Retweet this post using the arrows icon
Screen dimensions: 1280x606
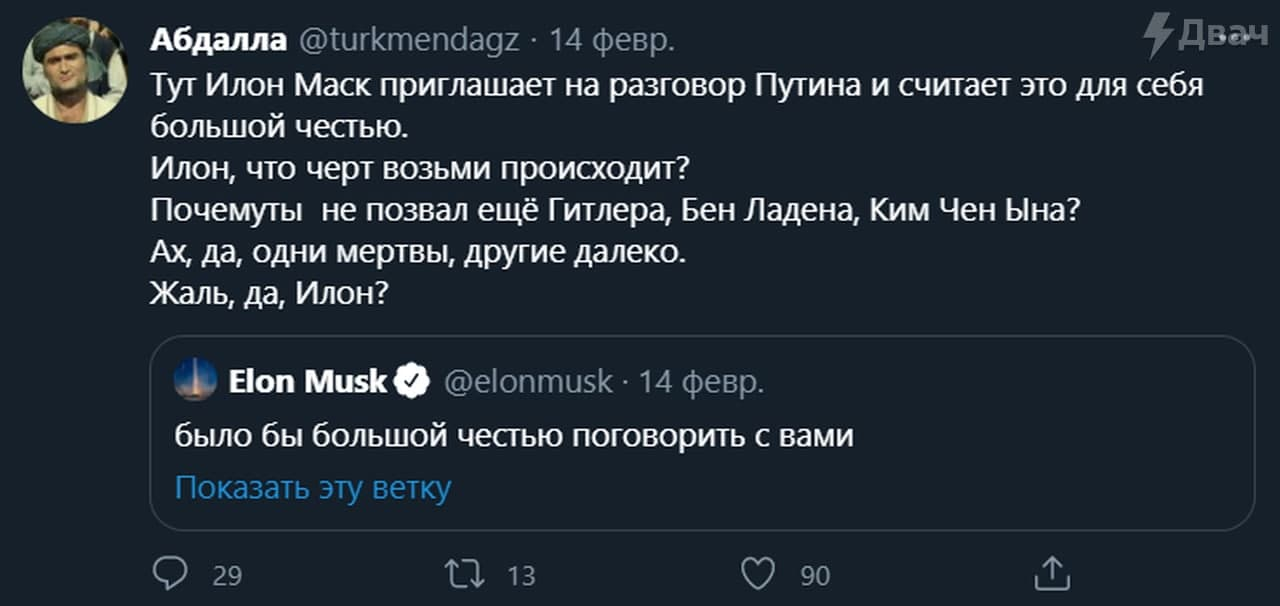click(x=465, y=574)
